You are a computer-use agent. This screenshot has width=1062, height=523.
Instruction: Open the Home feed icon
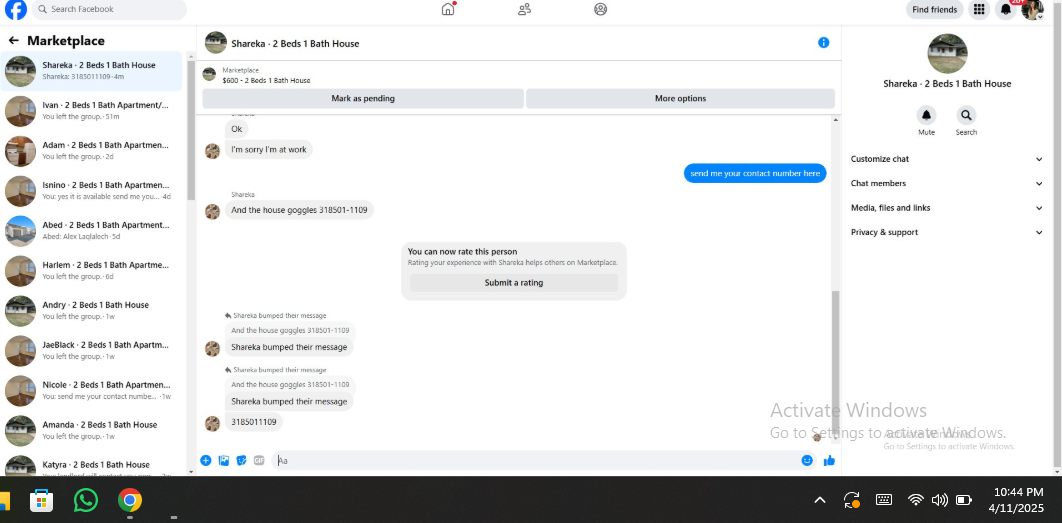[x=448, y=9]
